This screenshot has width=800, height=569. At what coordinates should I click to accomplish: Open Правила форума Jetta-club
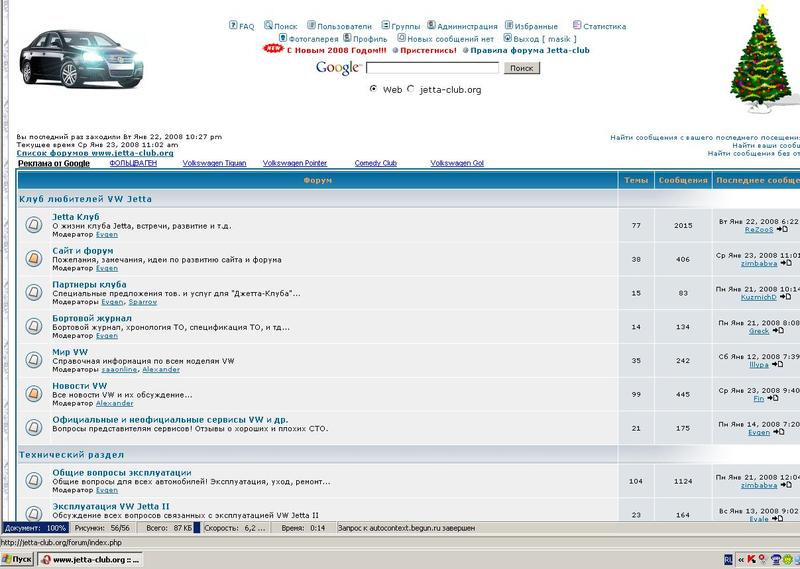click(530, 51)
